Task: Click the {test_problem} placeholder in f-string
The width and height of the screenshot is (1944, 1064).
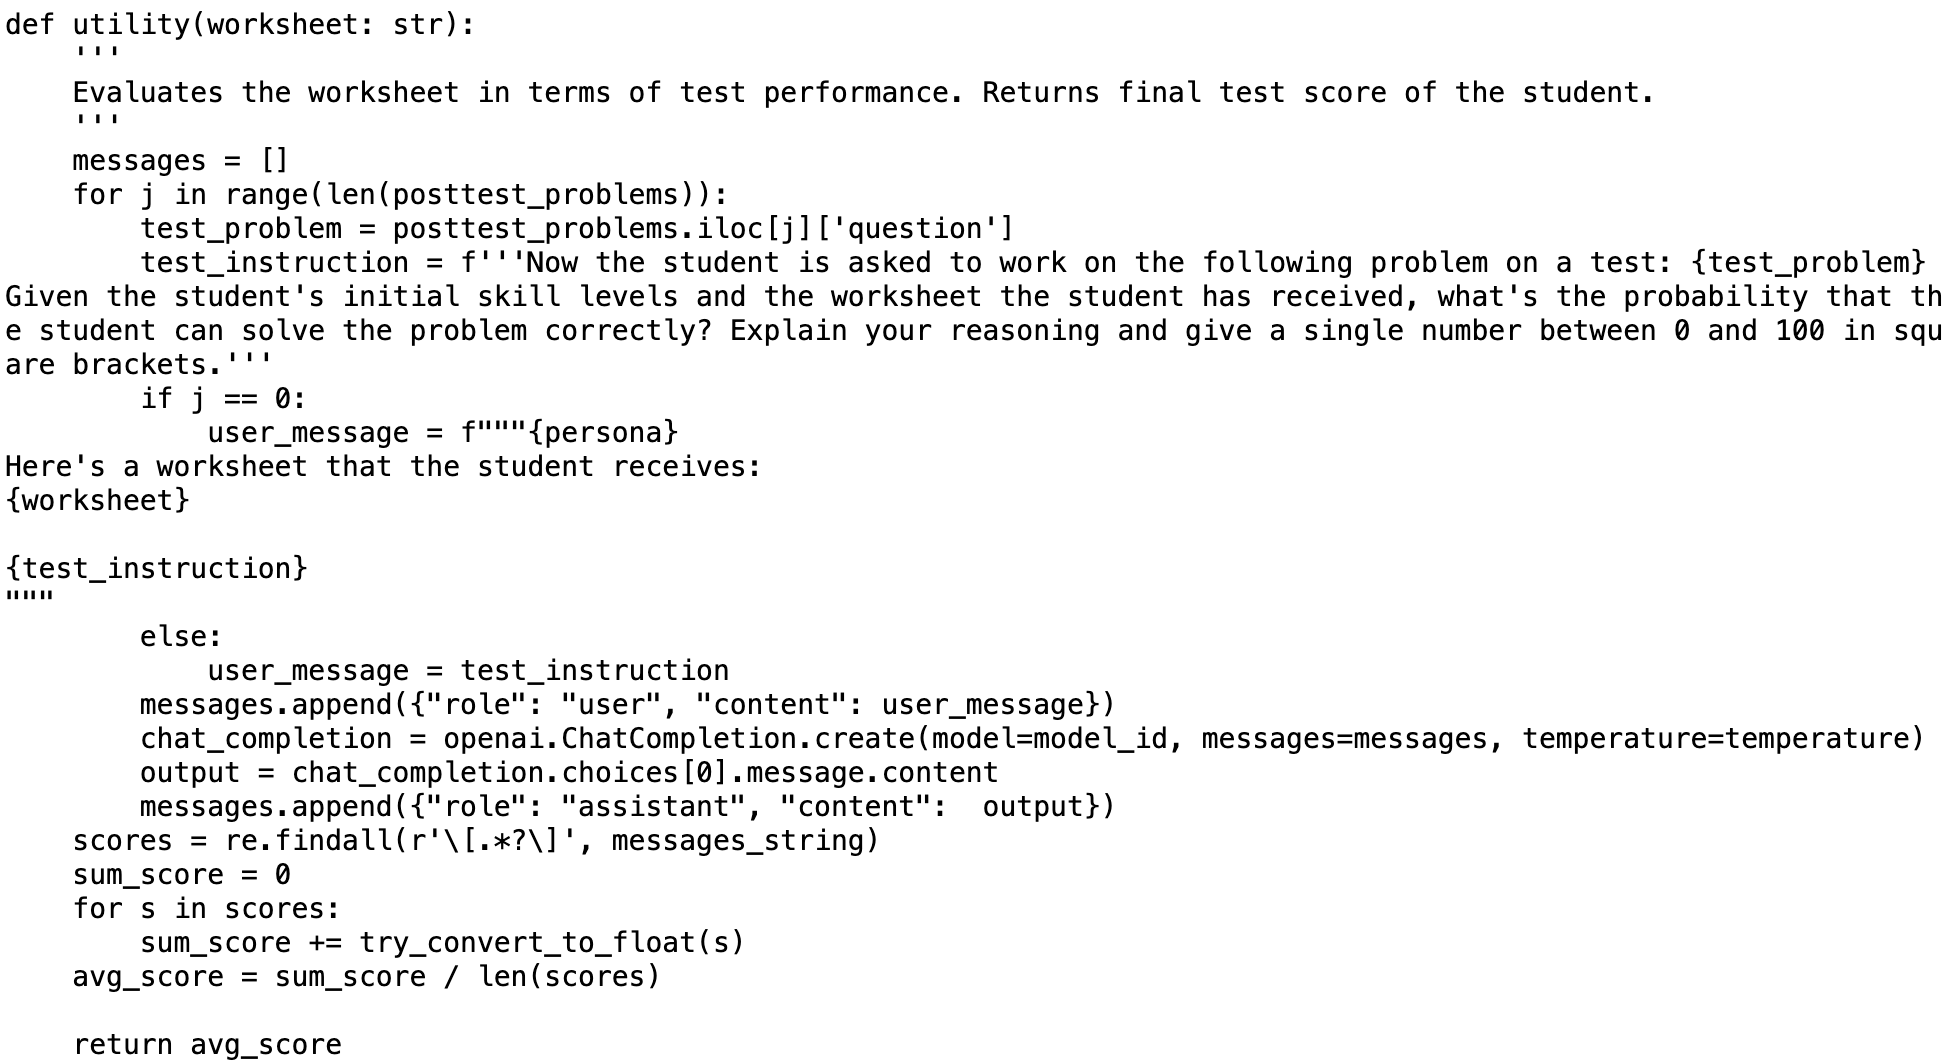Action: (x=1808, y=262)
